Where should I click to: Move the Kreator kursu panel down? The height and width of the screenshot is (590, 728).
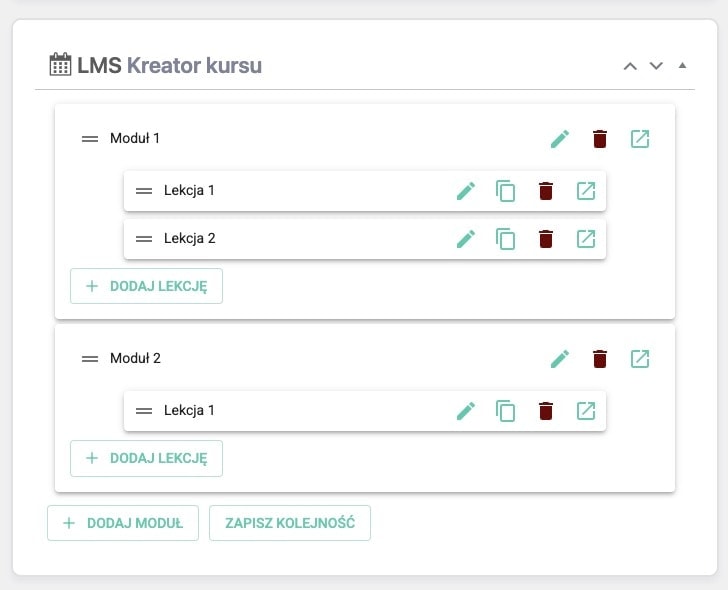point(656,67)
